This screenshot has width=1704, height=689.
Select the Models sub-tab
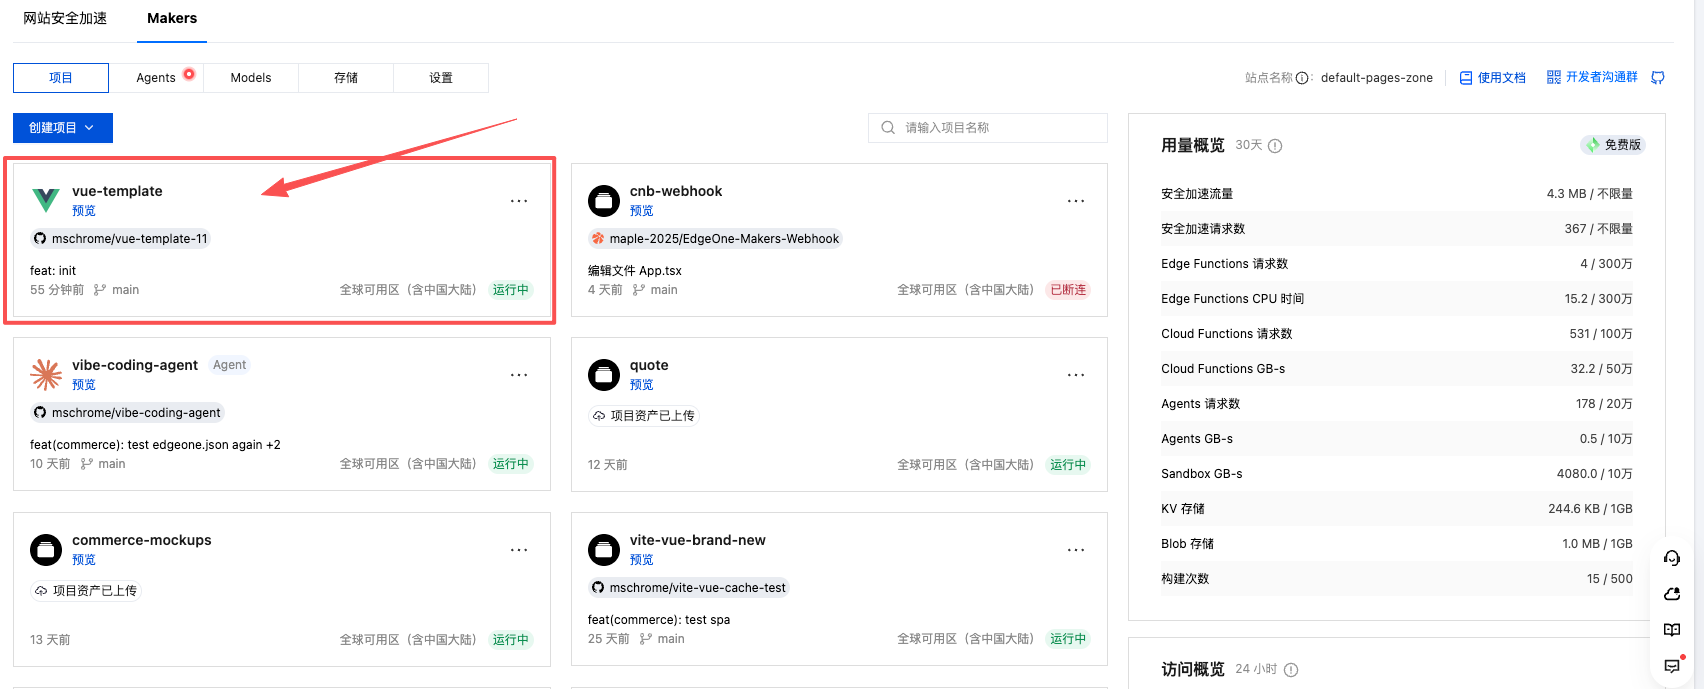[x=251, y=78]
